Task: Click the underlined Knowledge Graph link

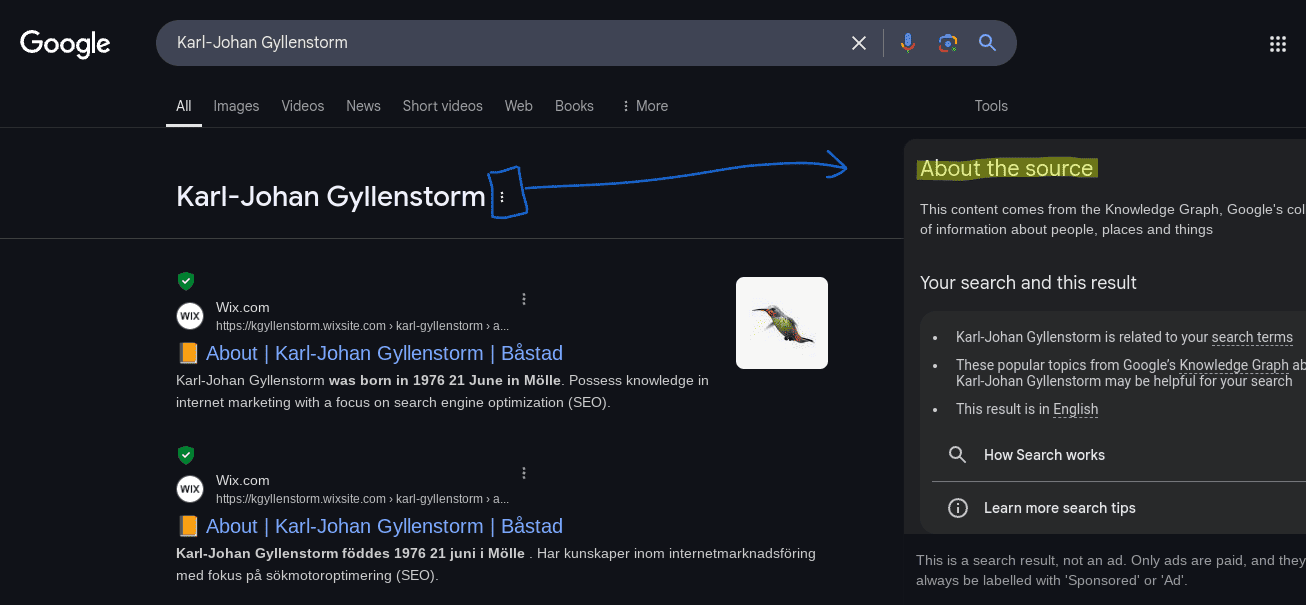Action: coord(1234,365)
